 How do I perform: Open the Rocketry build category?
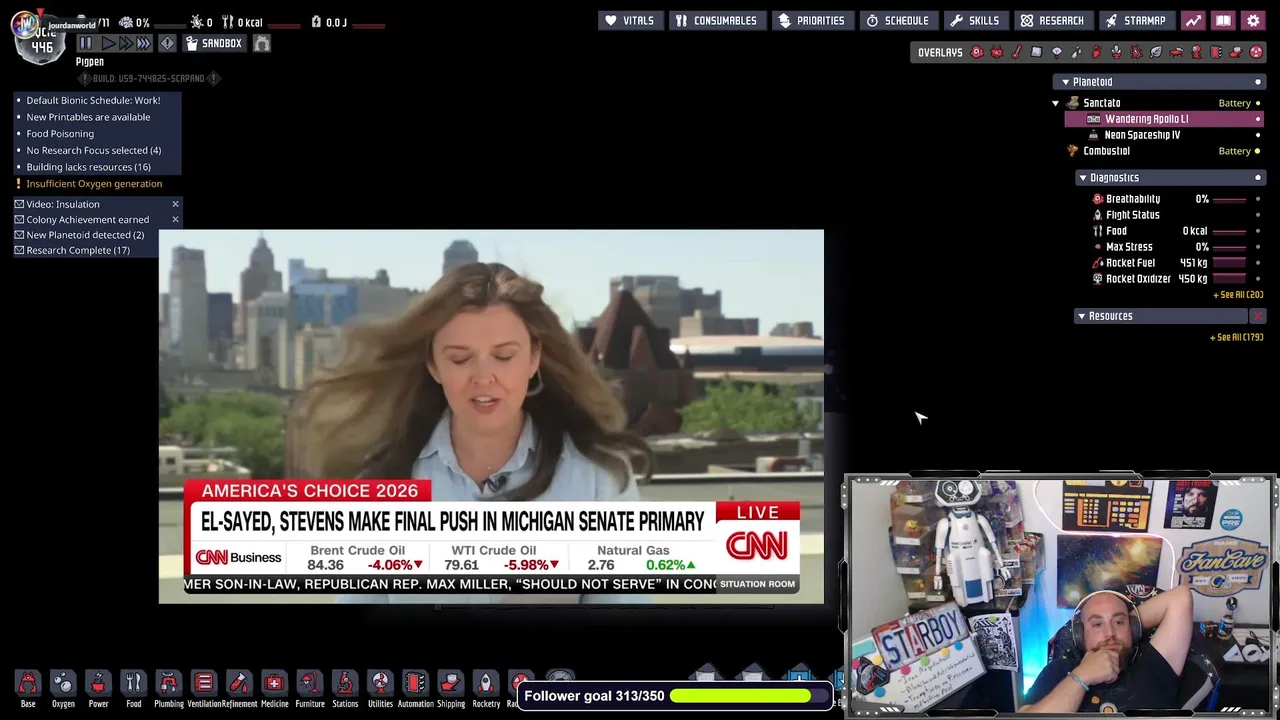[486, 689]
